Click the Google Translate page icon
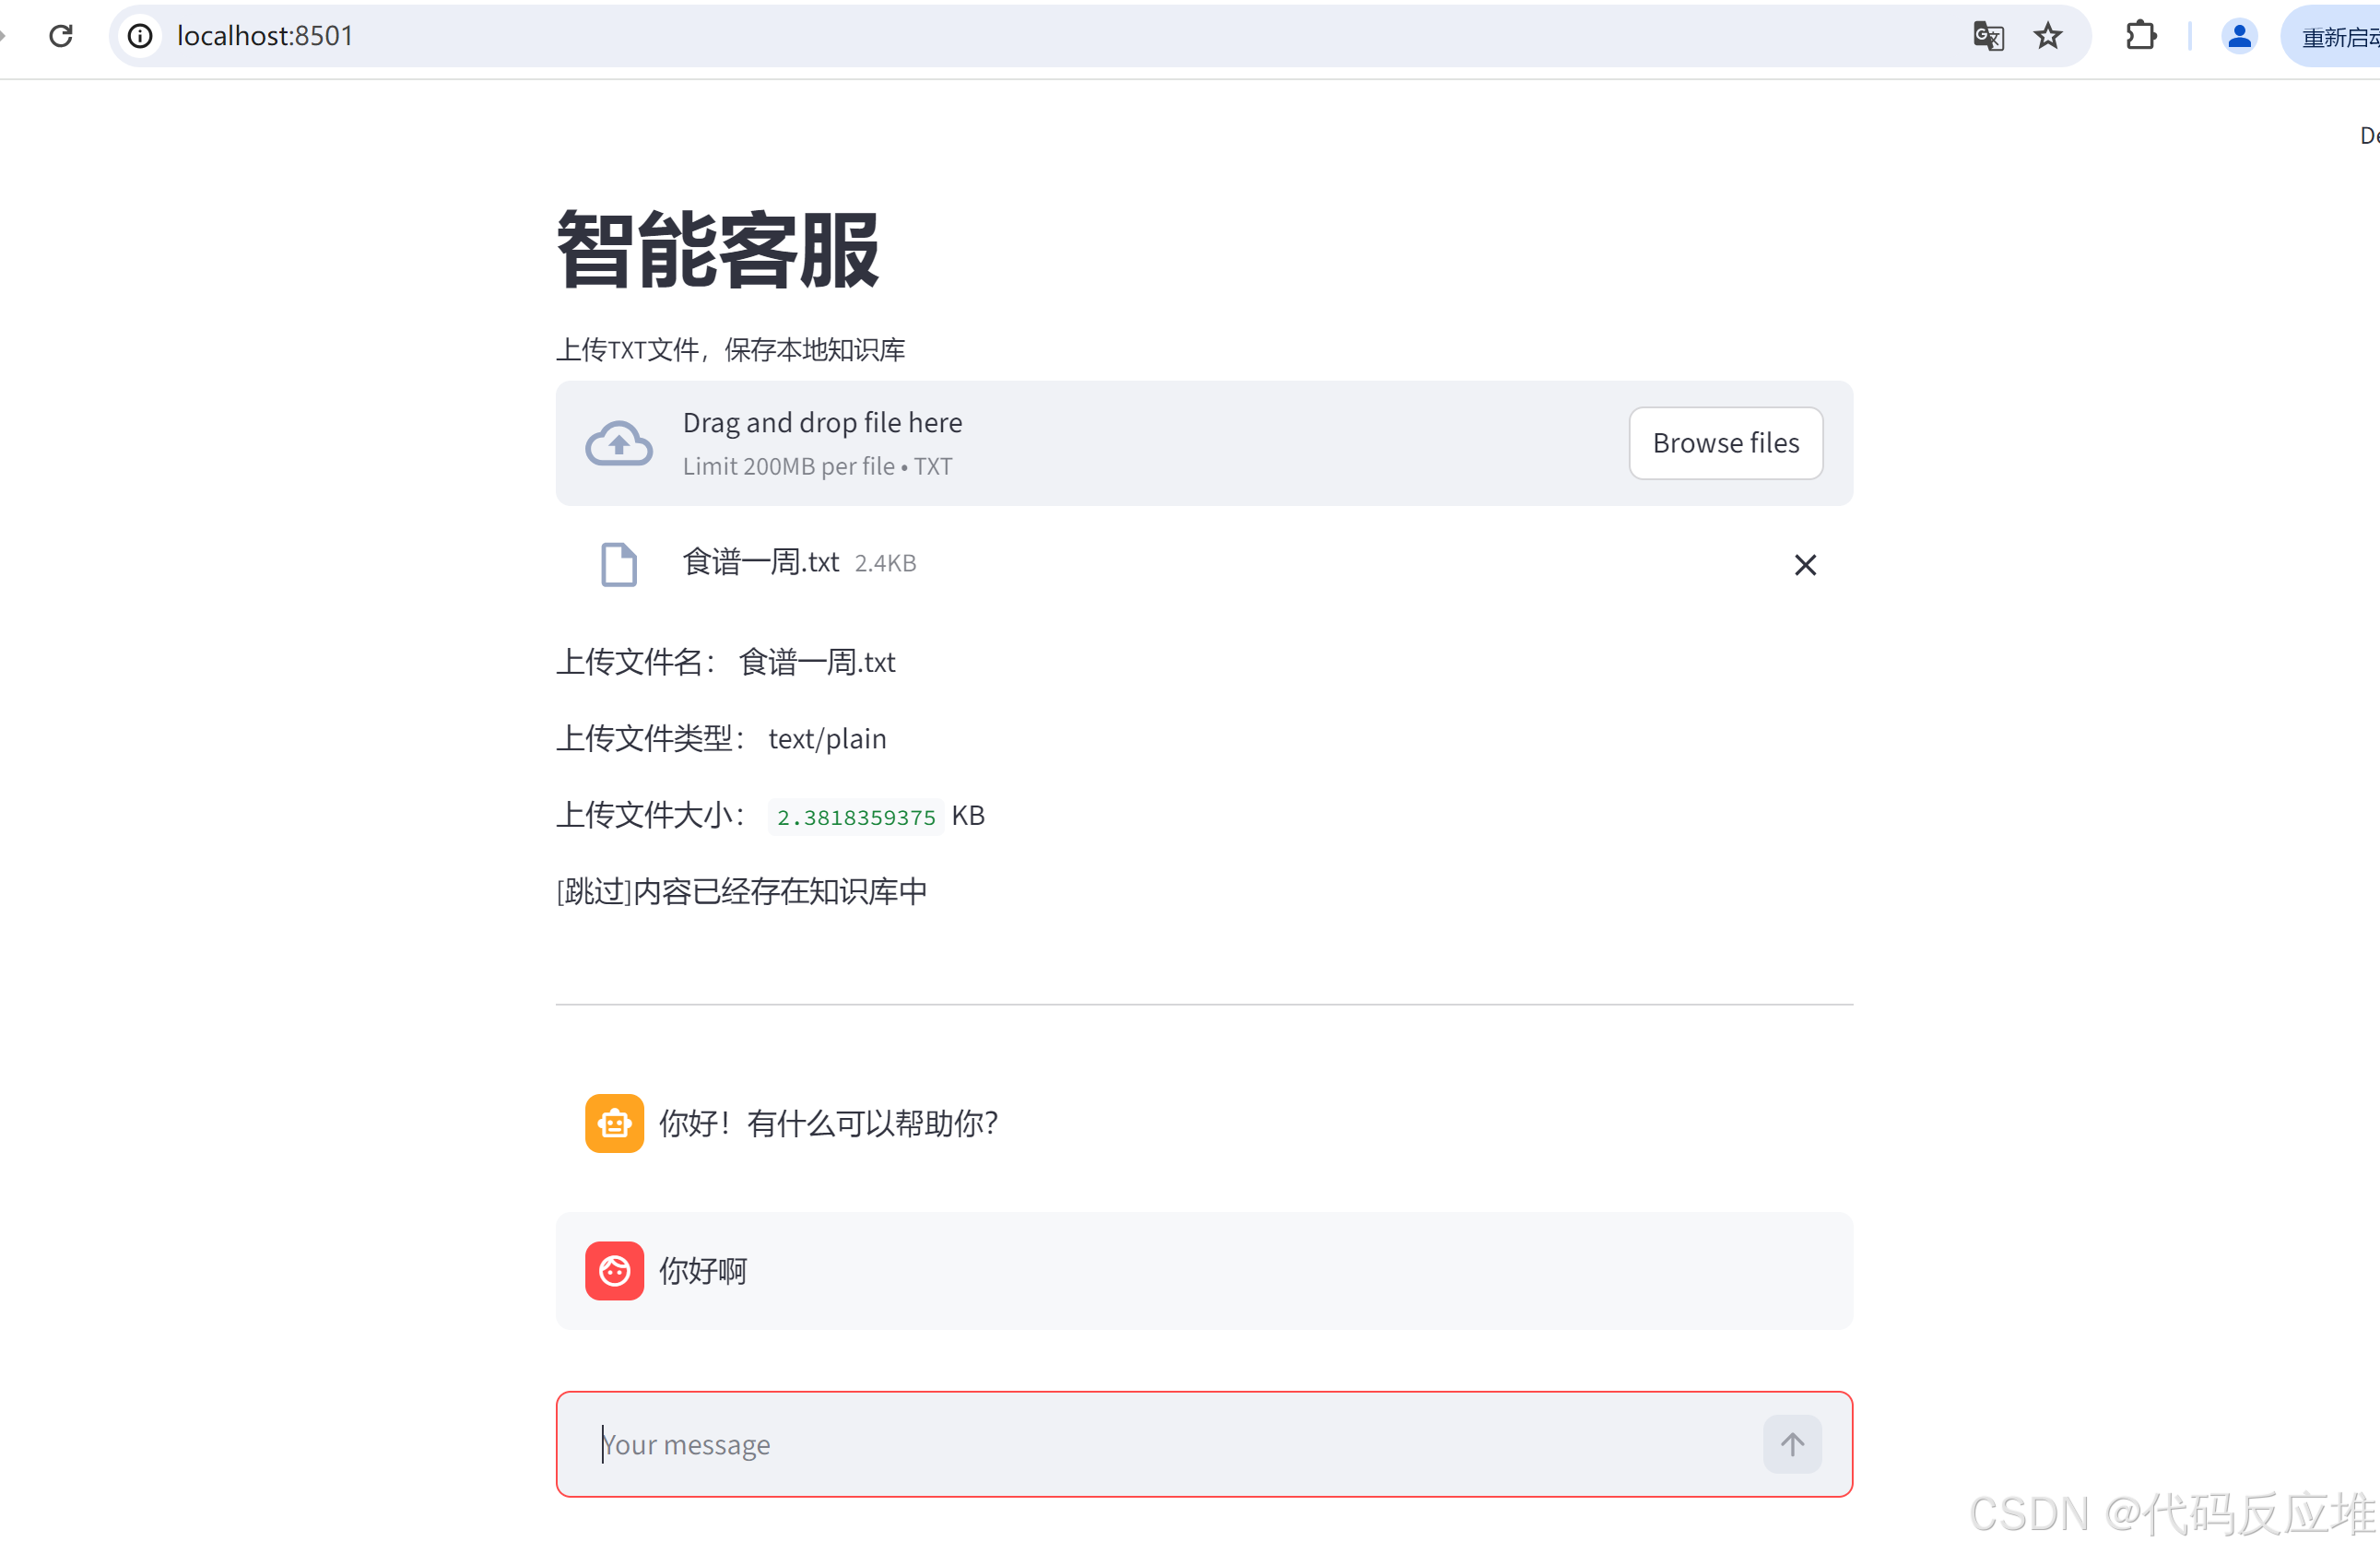The image size is (2380, 1553). [1988, 36]
